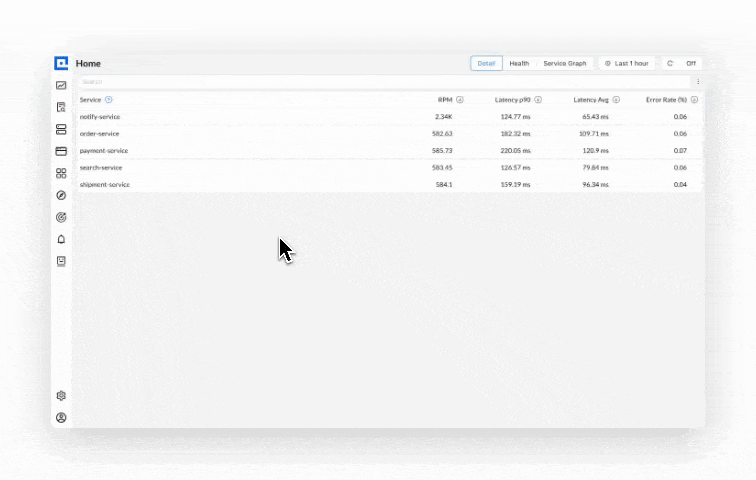Open order-service row link
756x480 pixels.
click(x=99, y=133)
